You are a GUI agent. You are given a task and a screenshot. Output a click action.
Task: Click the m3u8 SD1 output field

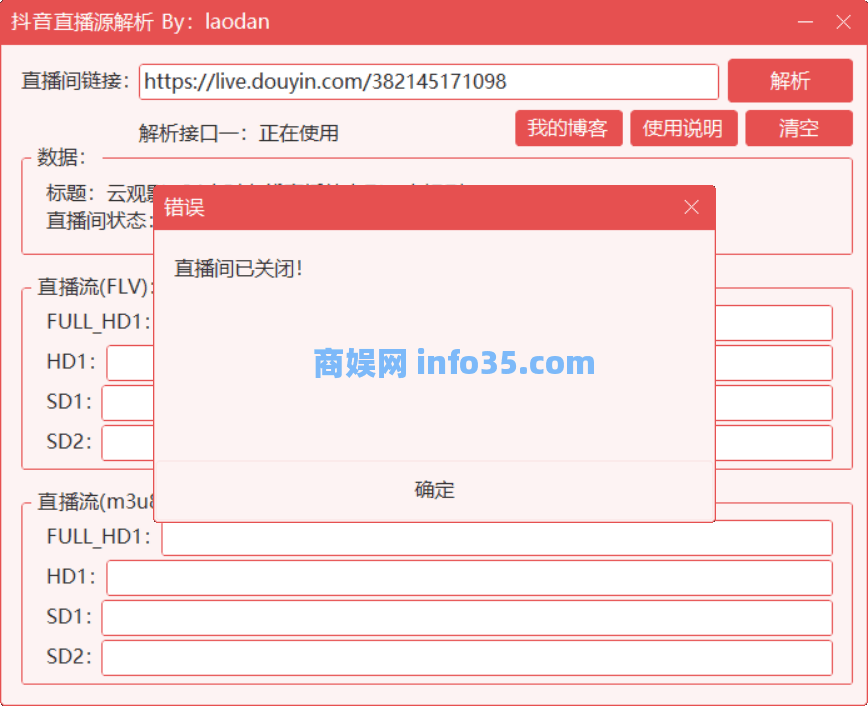click(x=467, y=617)
